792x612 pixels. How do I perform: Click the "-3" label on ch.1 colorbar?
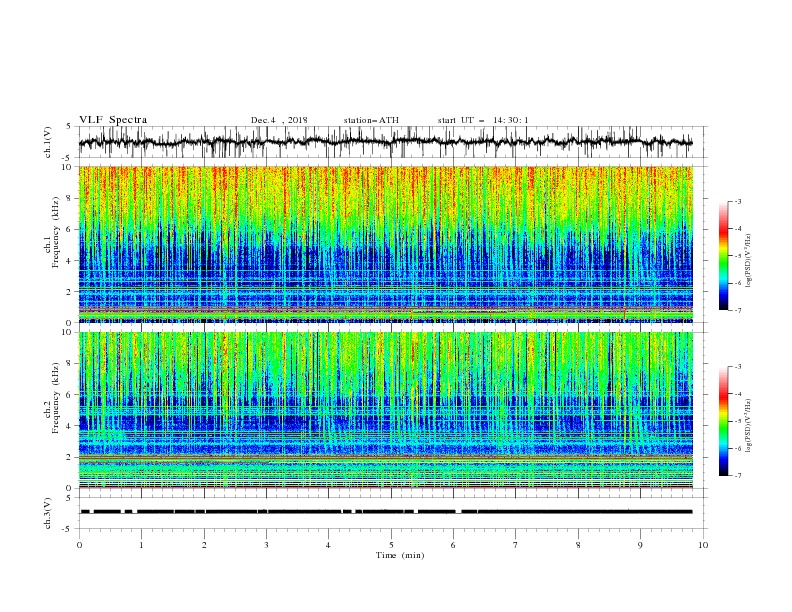(x=738, y=201)
